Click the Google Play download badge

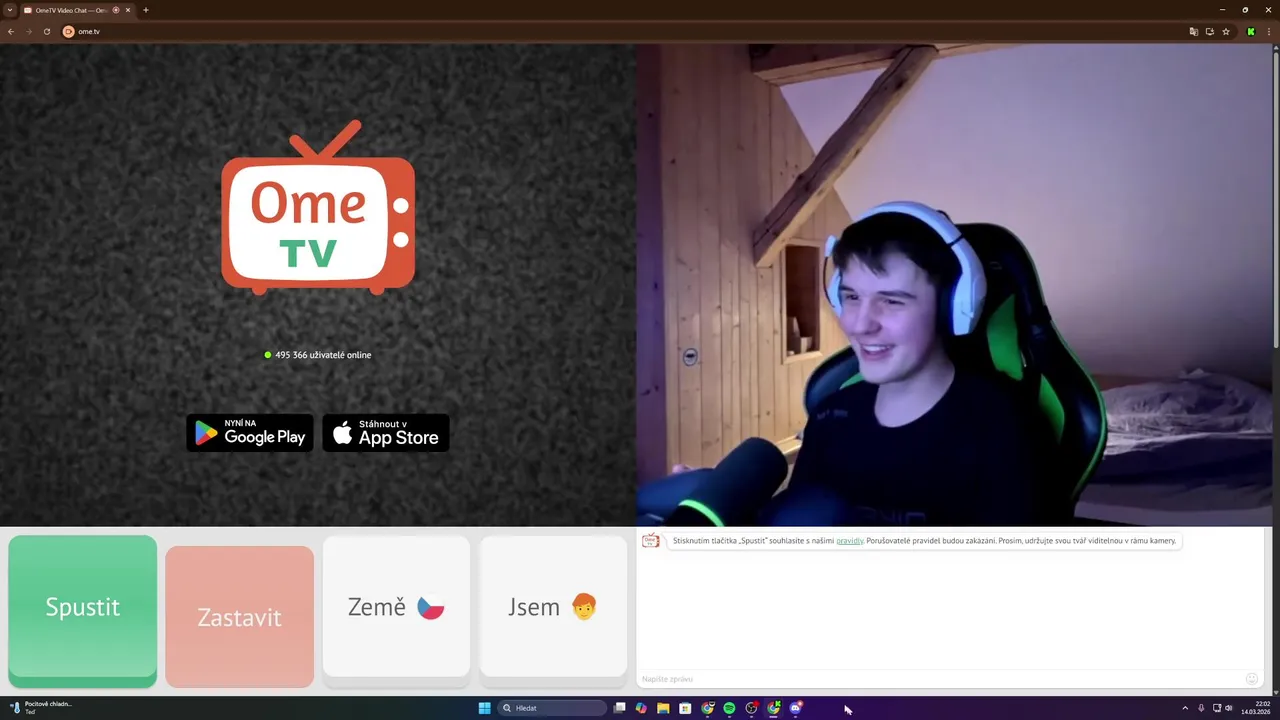(x=250, y=433)
